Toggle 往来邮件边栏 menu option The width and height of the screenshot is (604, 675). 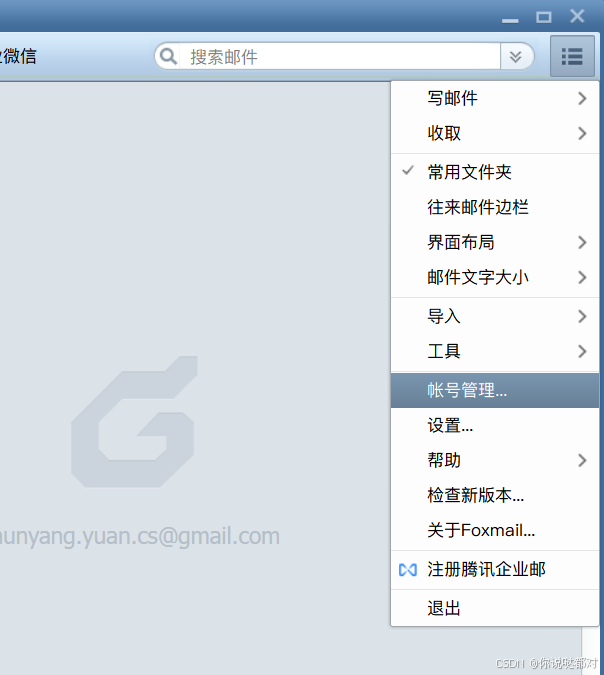tap(495, 207)
